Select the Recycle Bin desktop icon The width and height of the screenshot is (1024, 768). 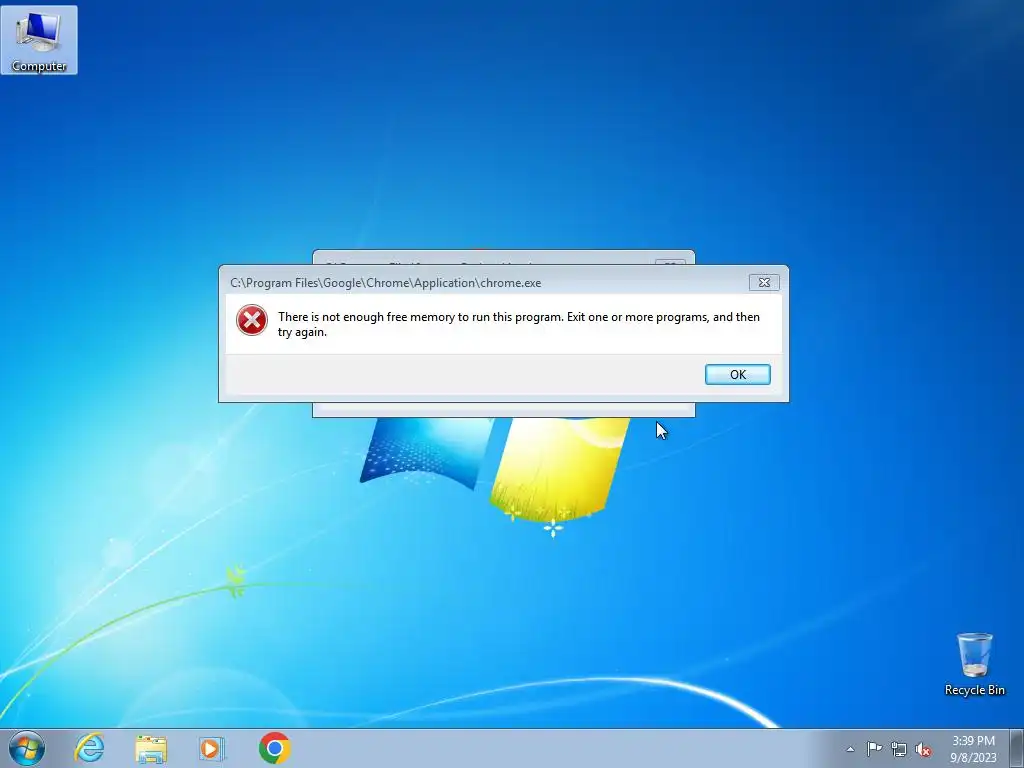(x=974, y=664)
